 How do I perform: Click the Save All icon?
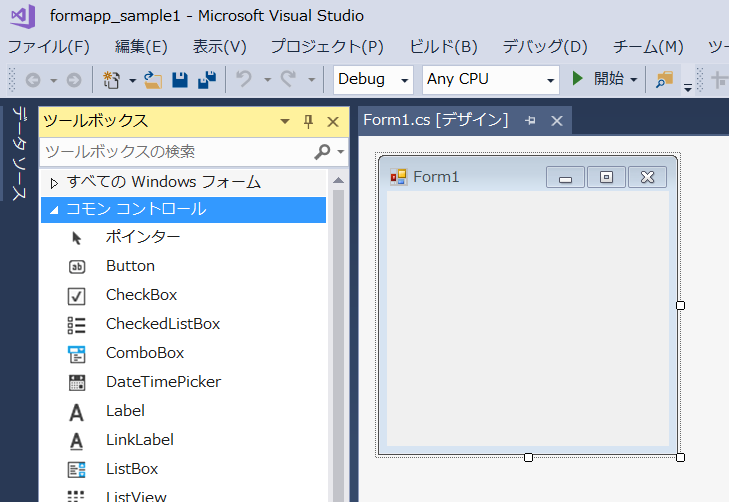tap(207, 80)
